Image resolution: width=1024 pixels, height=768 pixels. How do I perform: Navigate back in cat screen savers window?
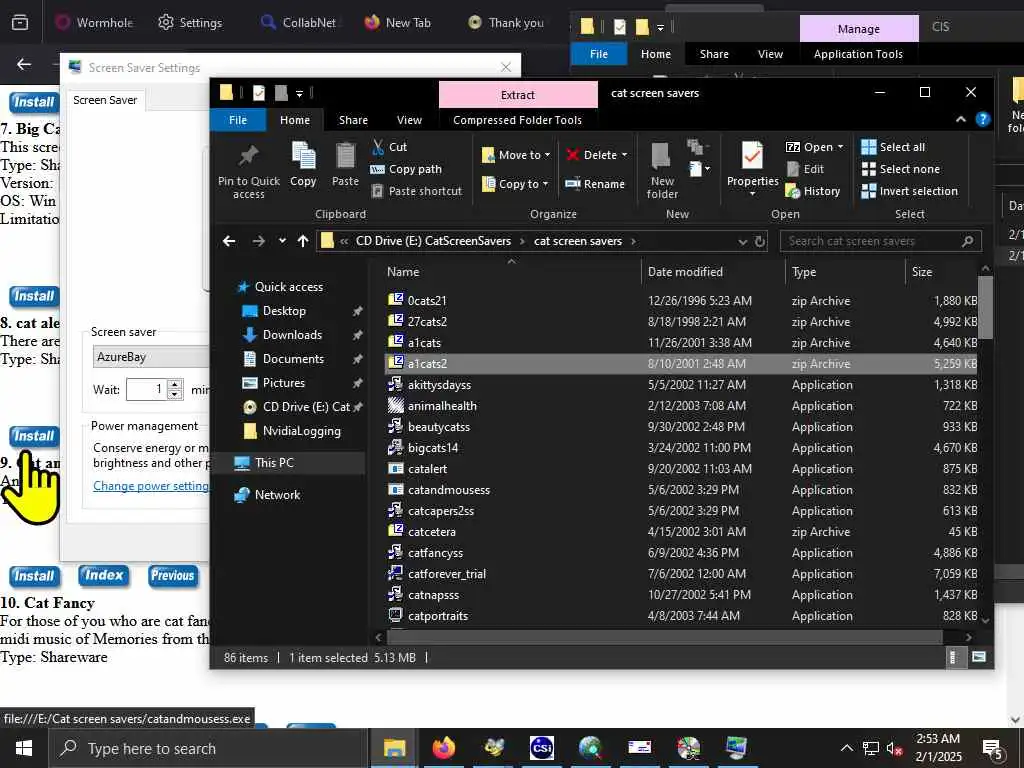point(229,241)
